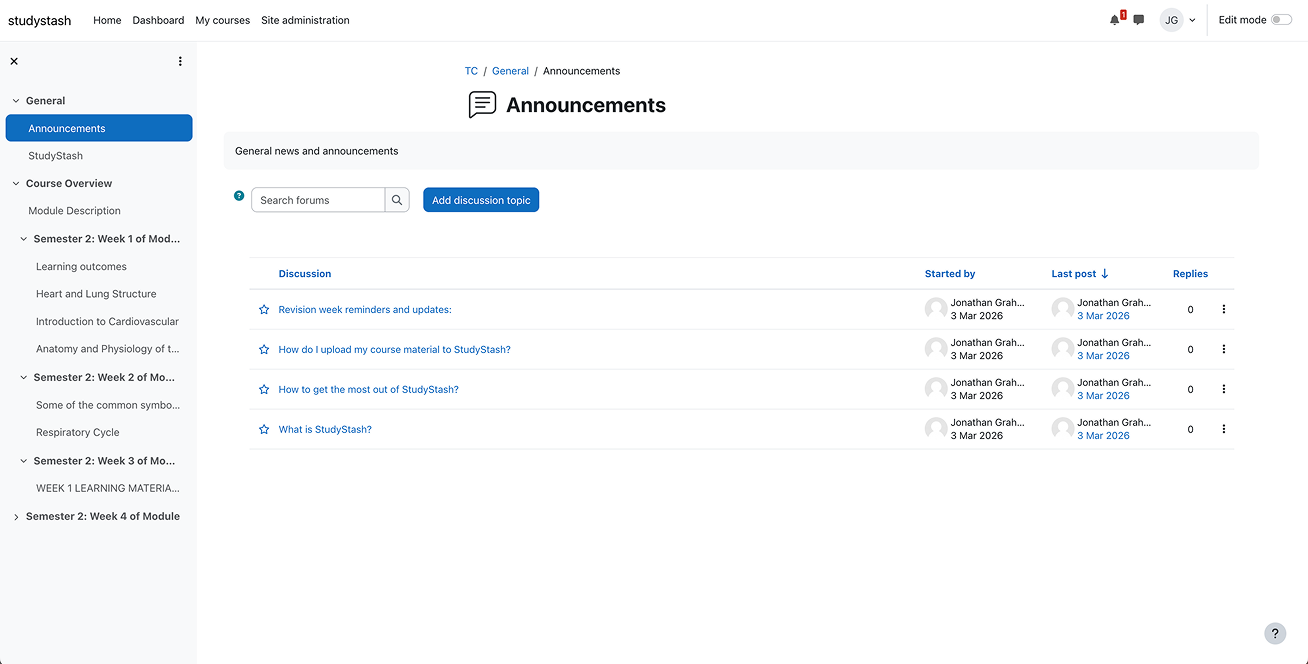Open My courses in top navigation
1308x664 pixels.
click(223, 20)
